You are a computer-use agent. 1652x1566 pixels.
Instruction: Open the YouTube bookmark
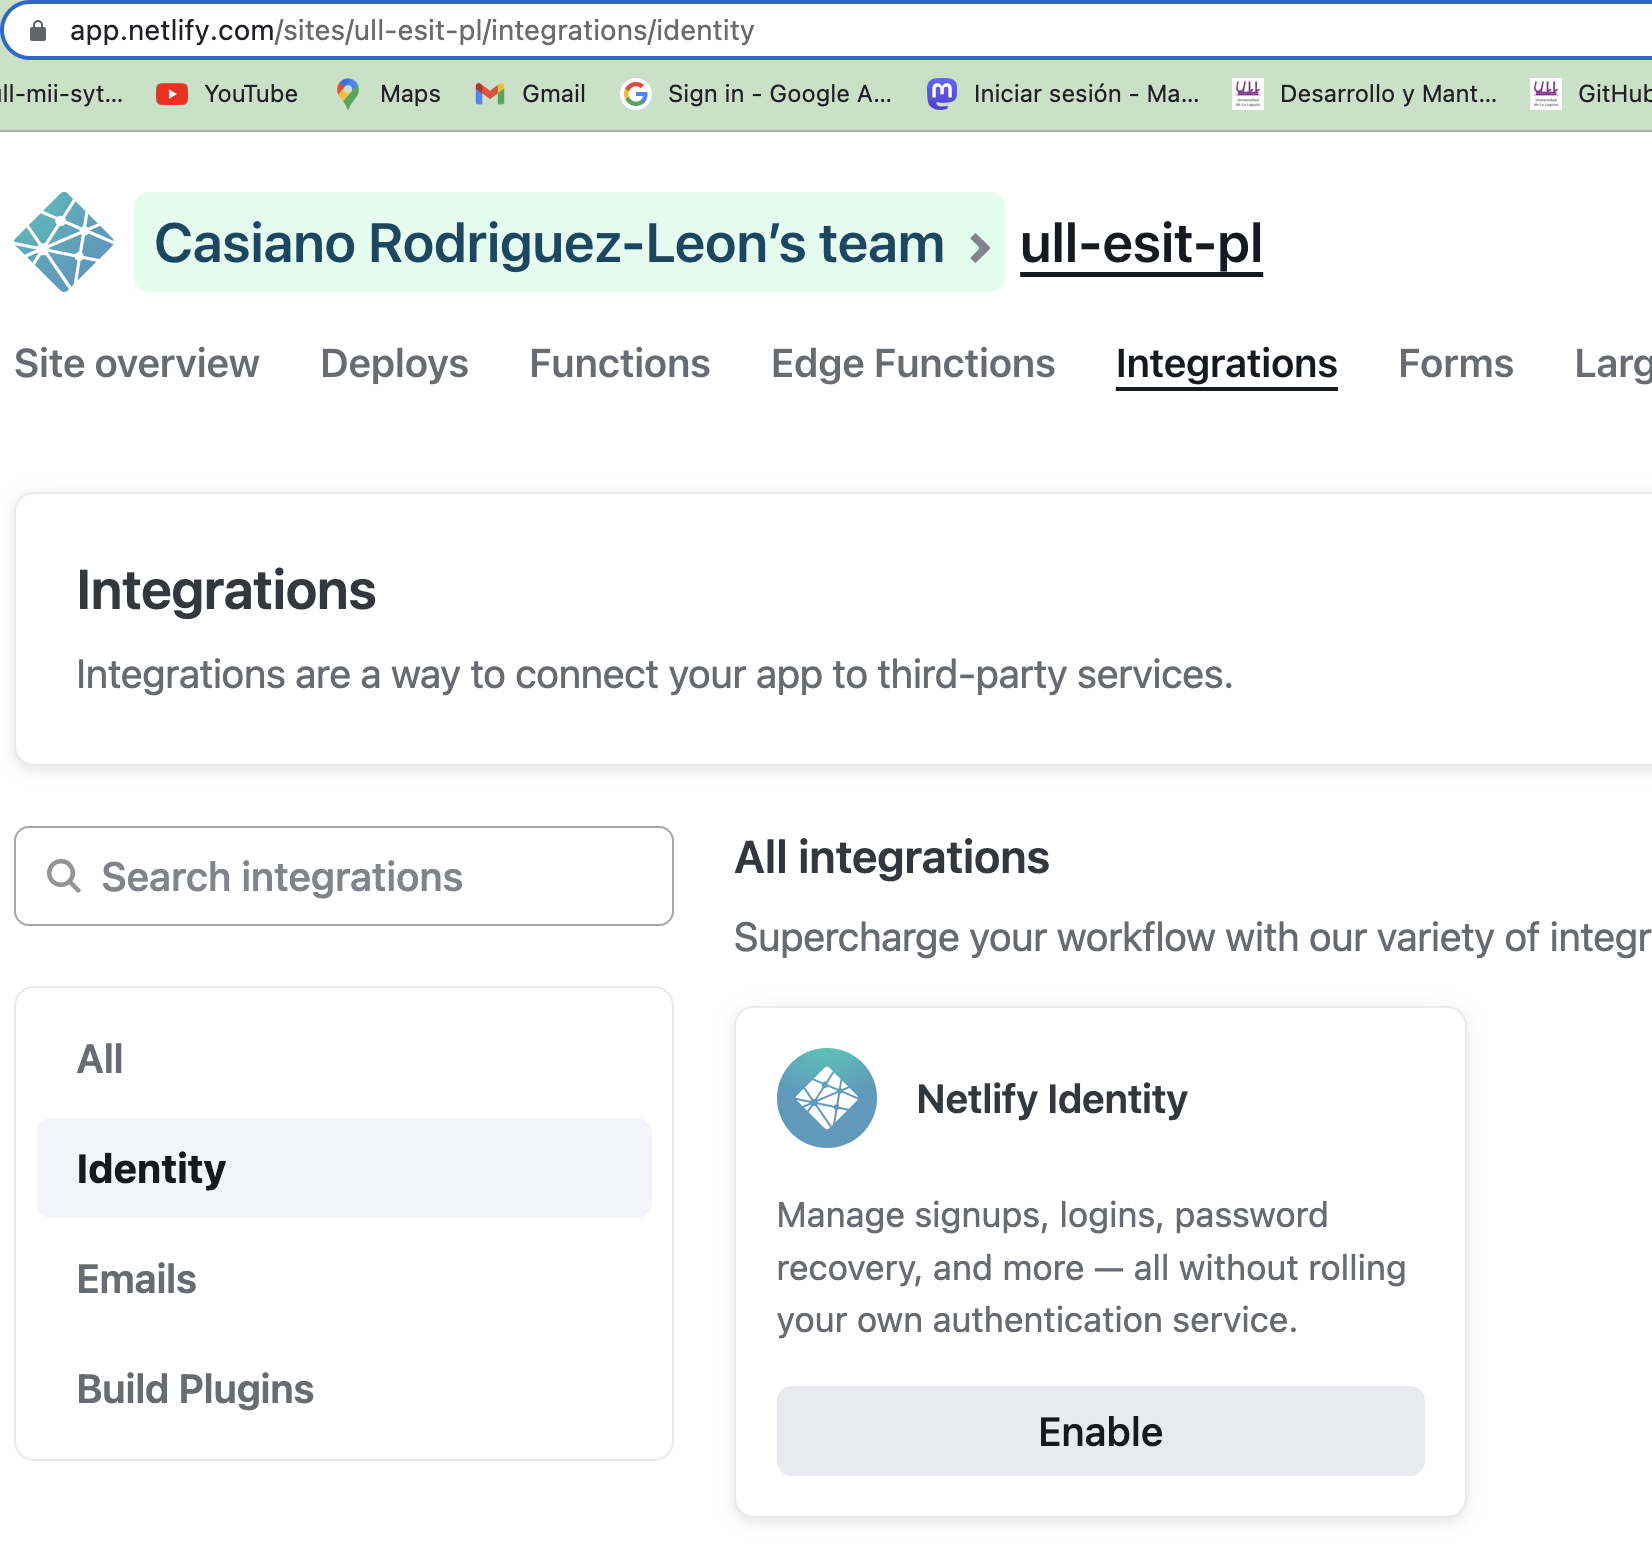[227, 94]
